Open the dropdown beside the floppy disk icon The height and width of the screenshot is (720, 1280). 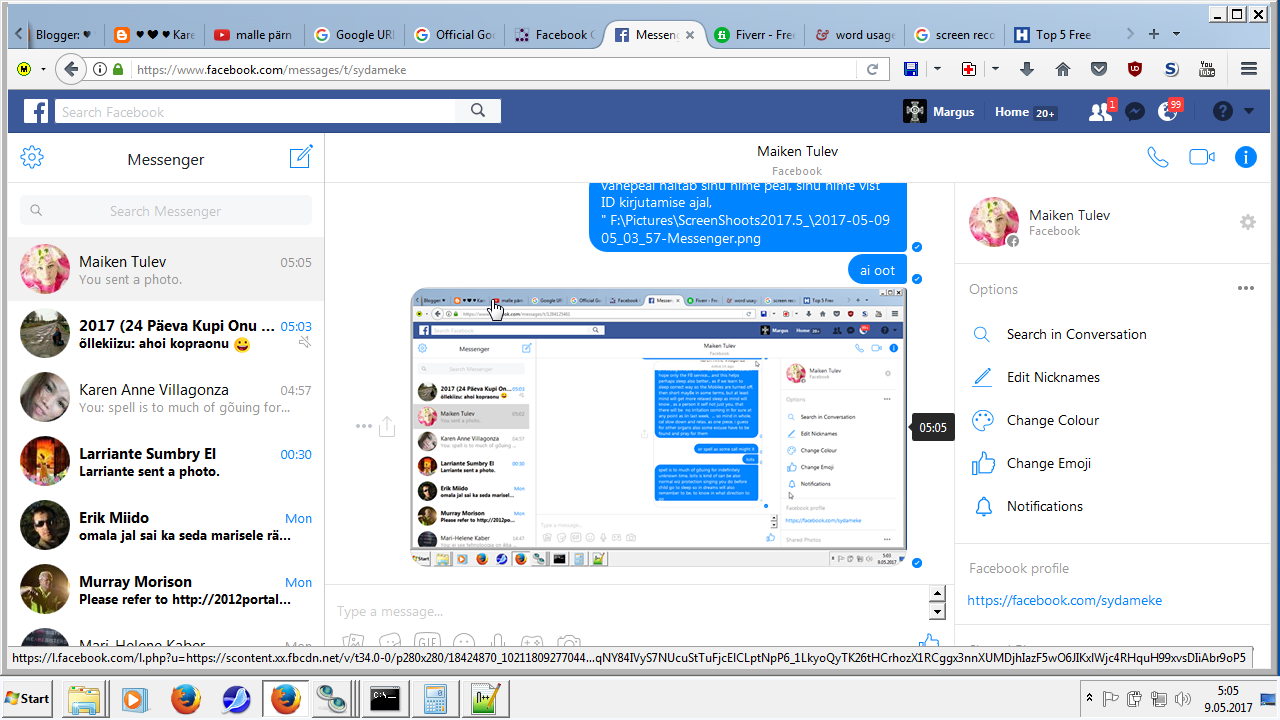click(x=937, y=69)
